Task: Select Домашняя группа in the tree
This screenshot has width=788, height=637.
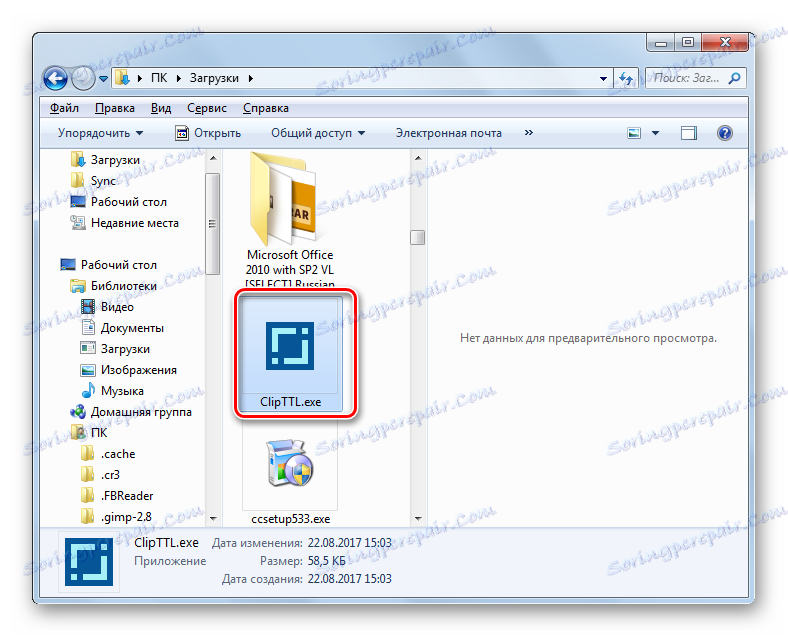Action: (141, 412)
